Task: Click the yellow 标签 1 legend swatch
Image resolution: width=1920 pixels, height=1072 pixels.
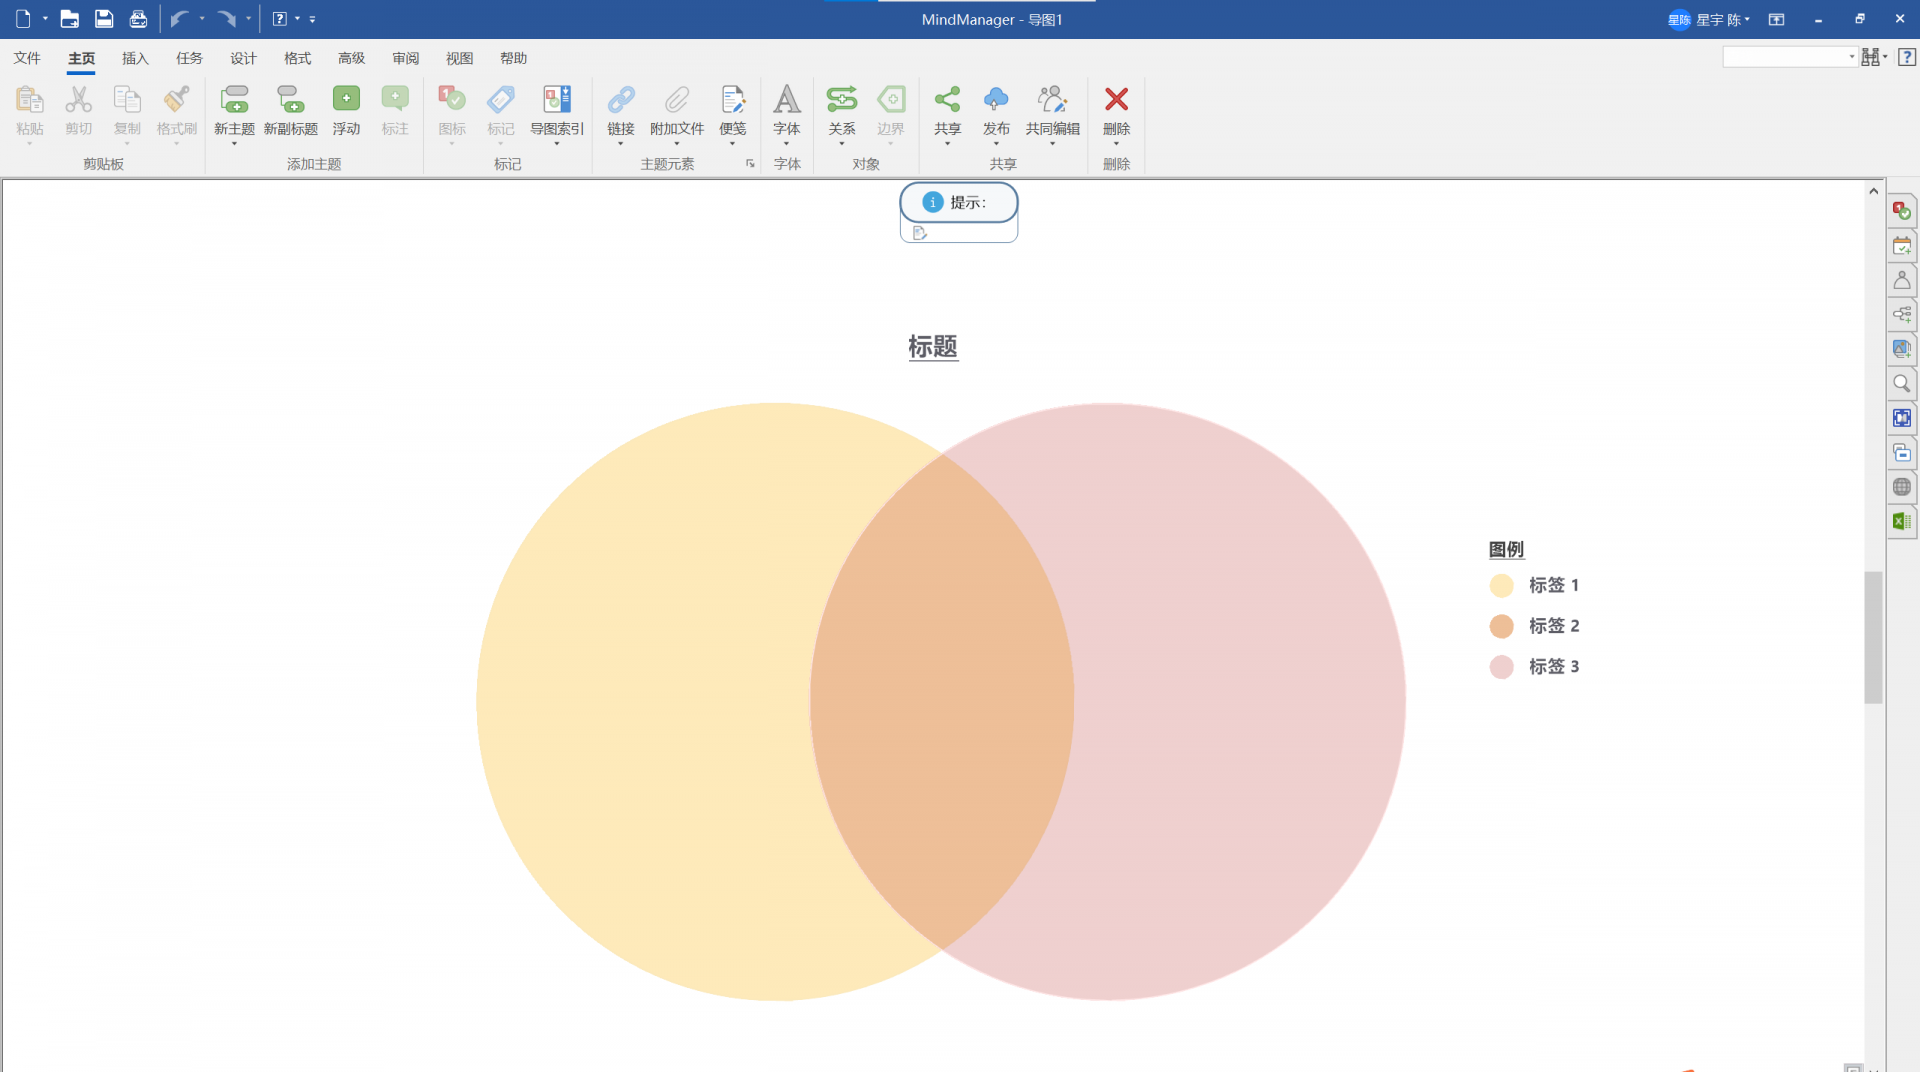Action: click(x=1501, y=586)
